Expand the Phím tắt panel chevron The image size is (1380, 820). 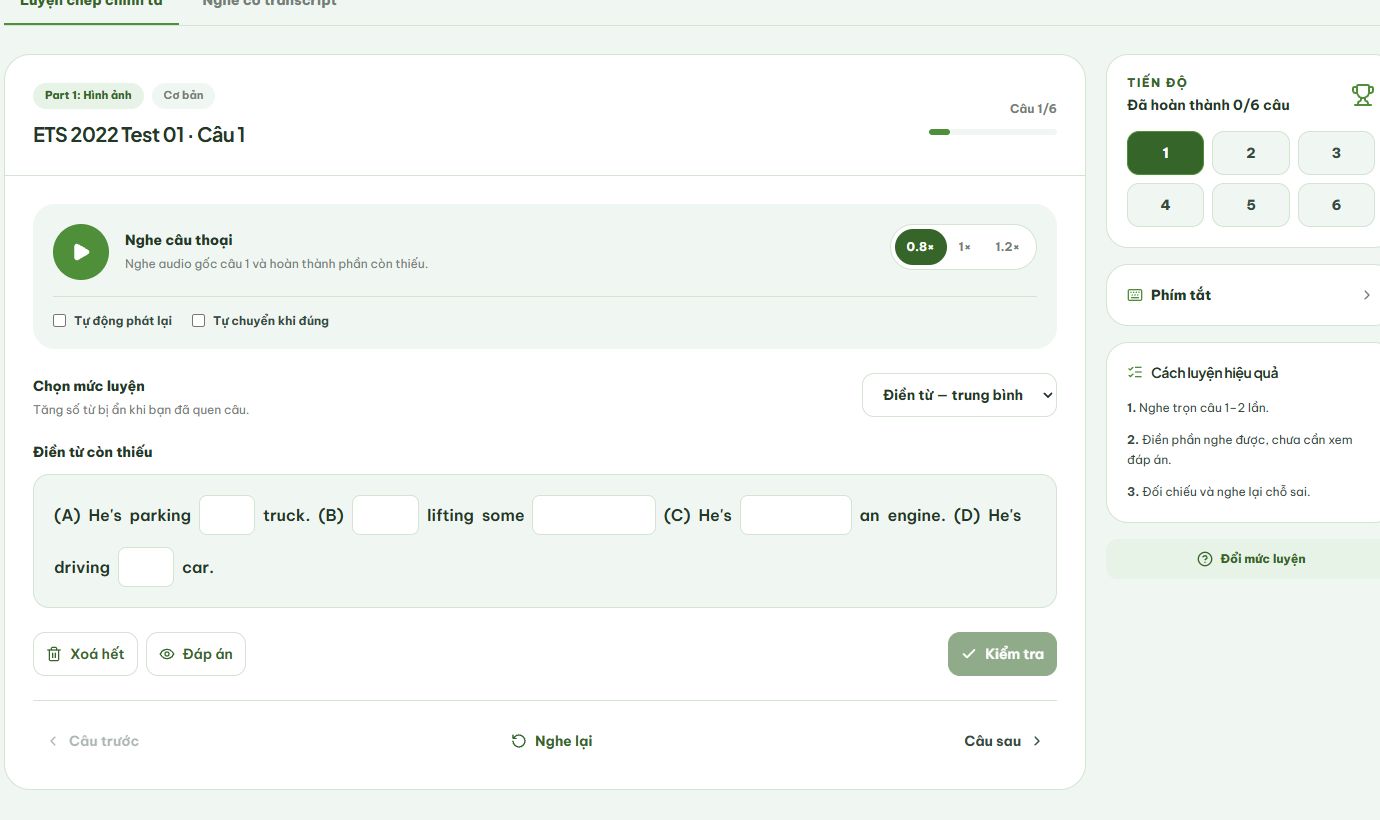tap(1366, 295)
